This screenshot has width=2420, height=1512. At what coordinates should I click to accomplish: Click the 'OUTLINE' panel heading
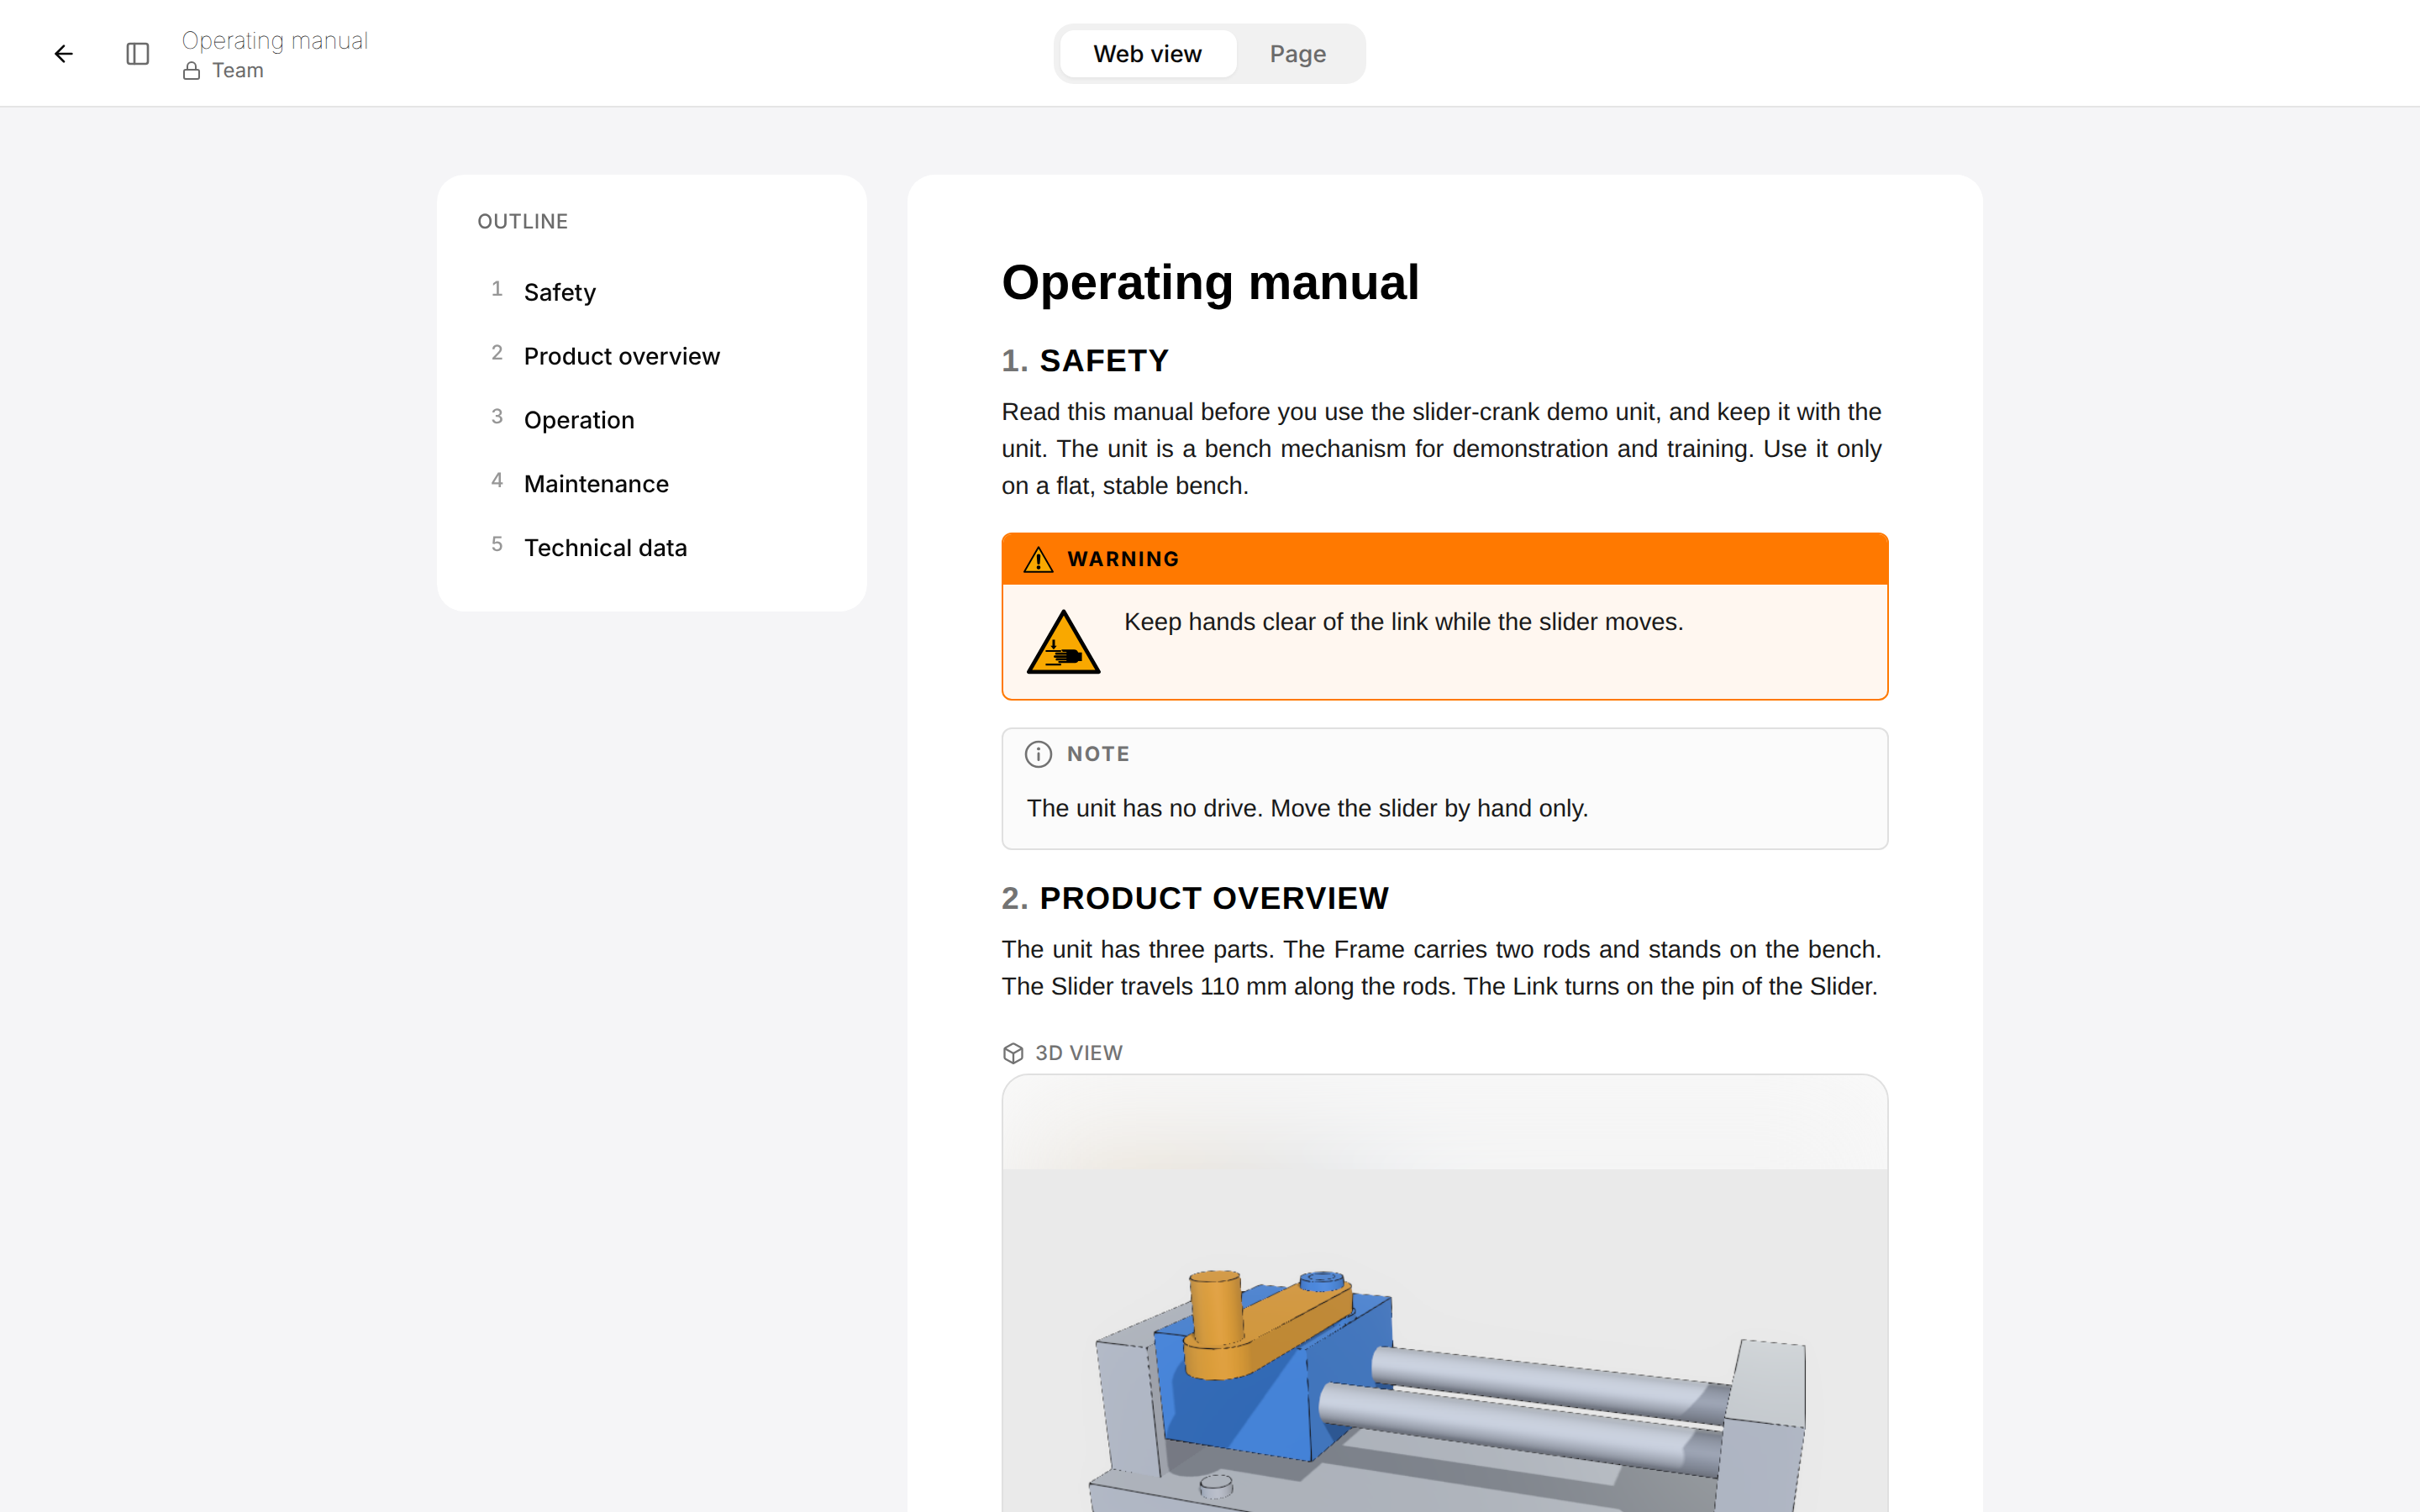(x=523, y=222)
